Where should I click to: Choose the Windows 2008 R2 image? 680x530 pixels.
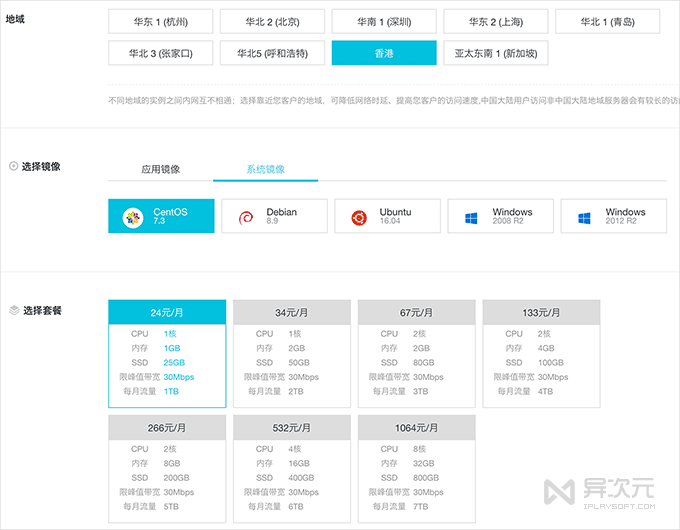501,216
